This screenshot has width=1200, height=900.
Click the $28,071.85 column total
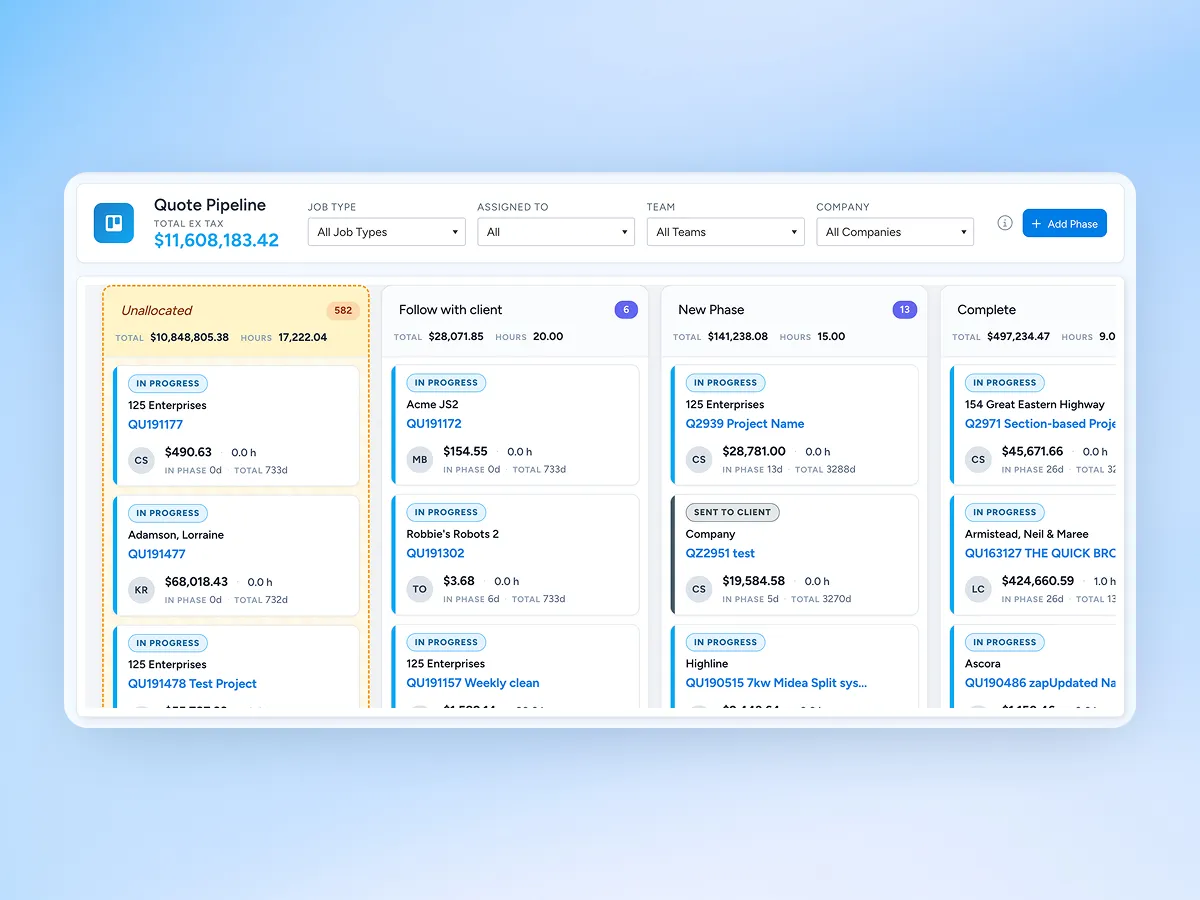pos(456,337)
